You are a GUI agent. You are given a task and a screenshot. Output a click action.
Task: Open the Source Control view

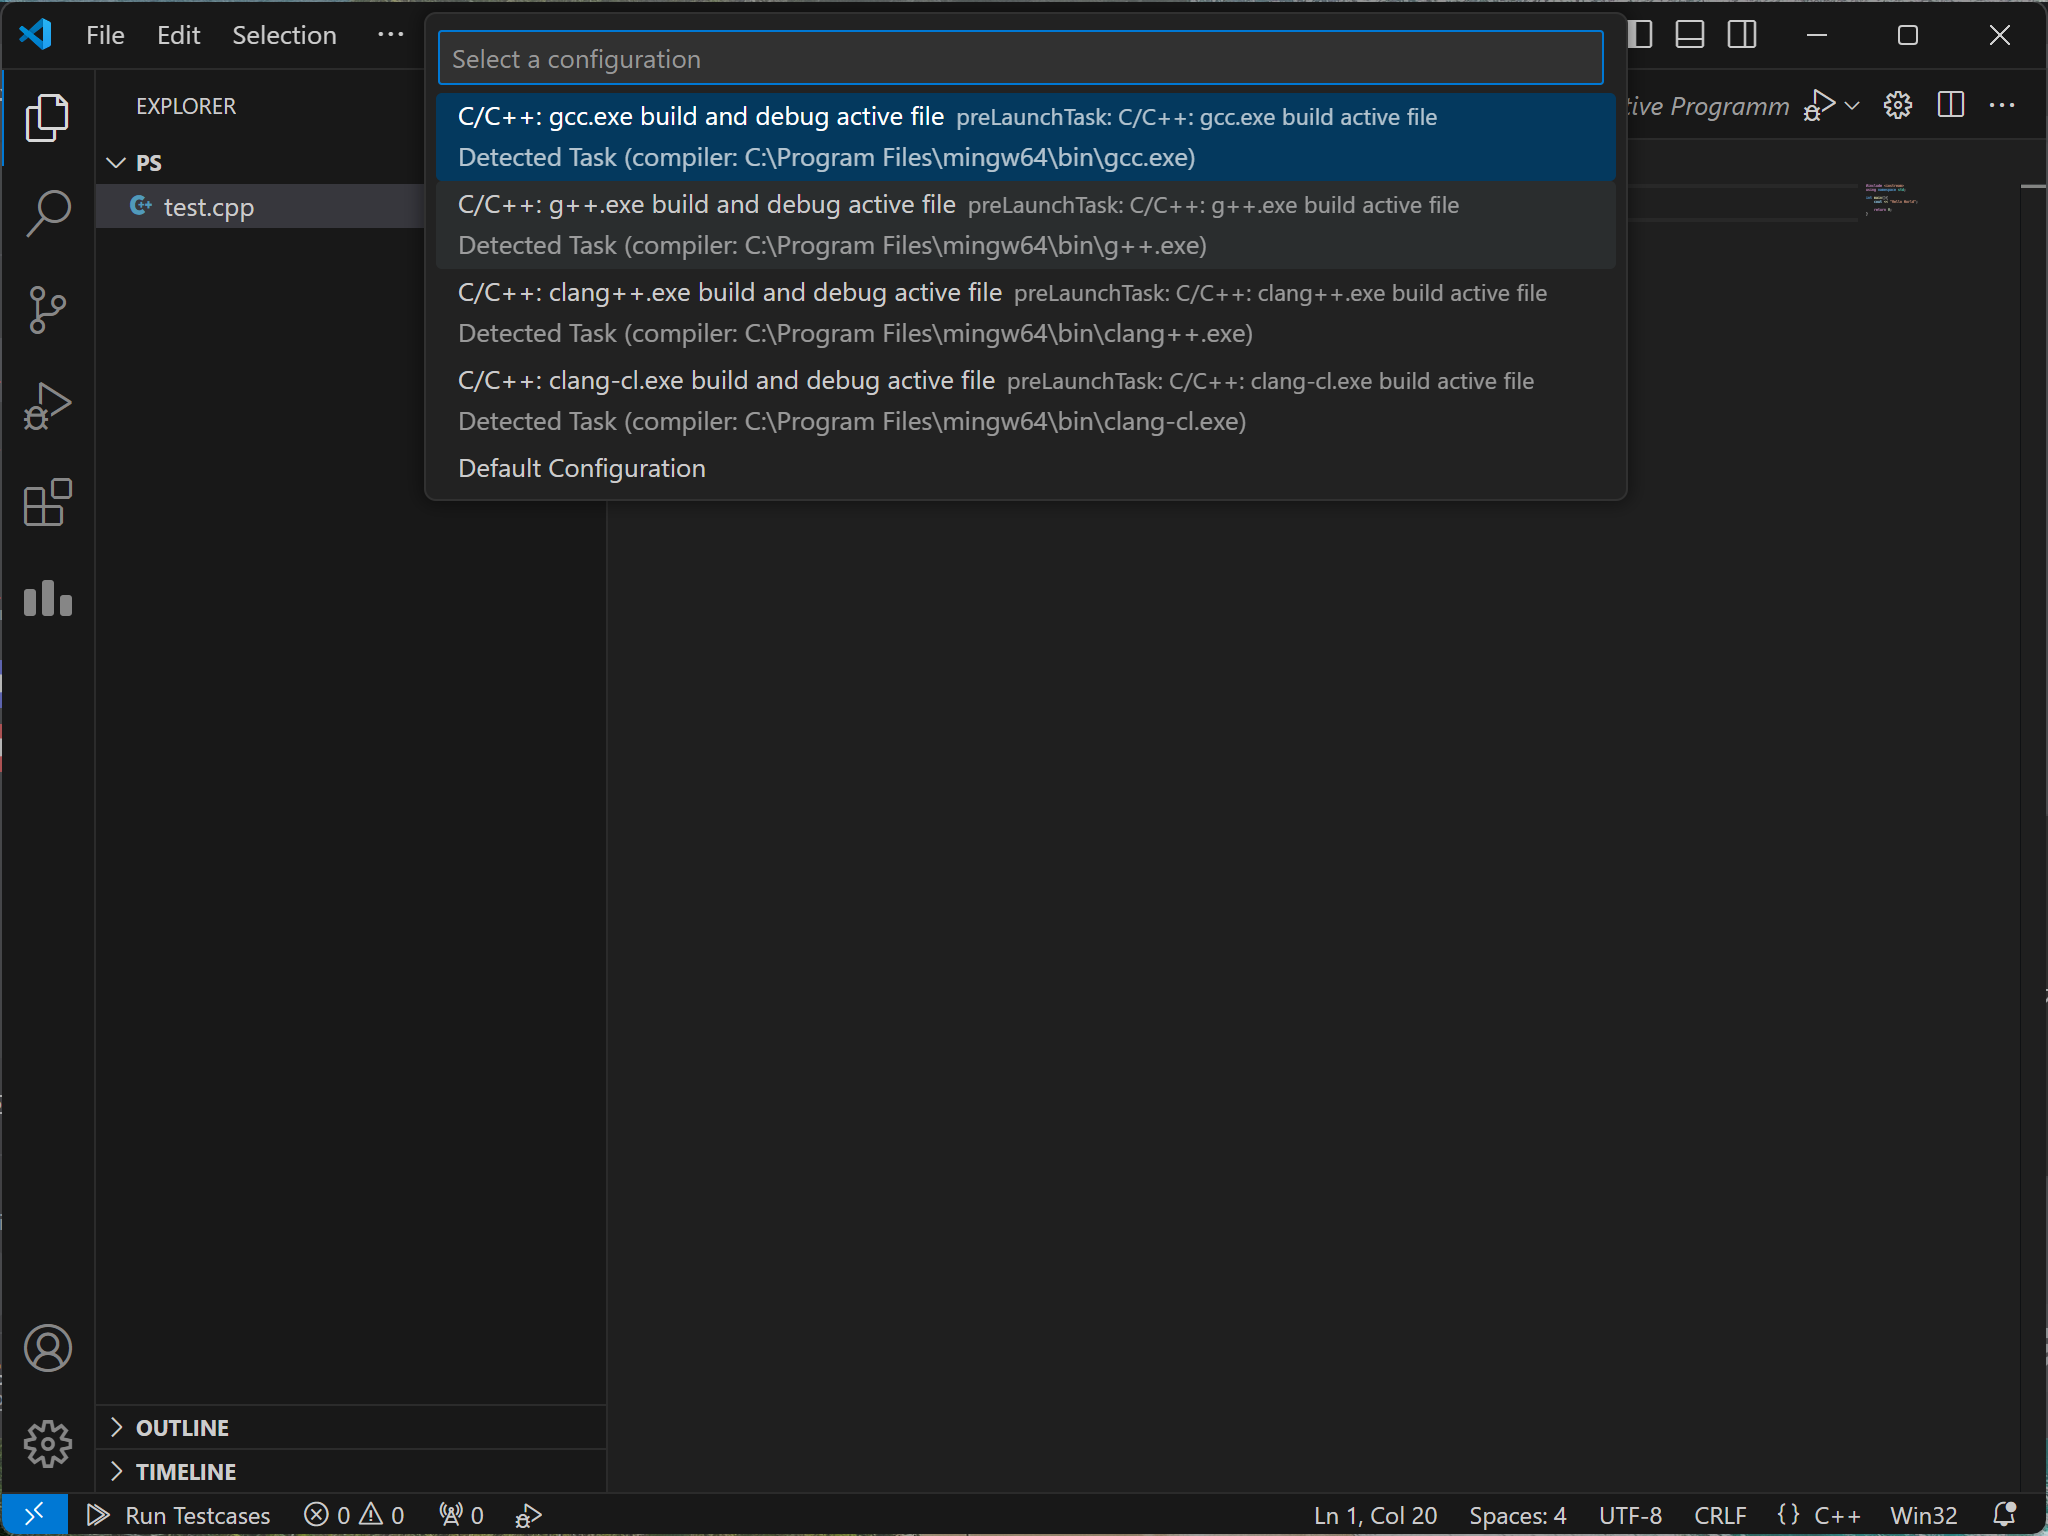click(x=47, y=310)
